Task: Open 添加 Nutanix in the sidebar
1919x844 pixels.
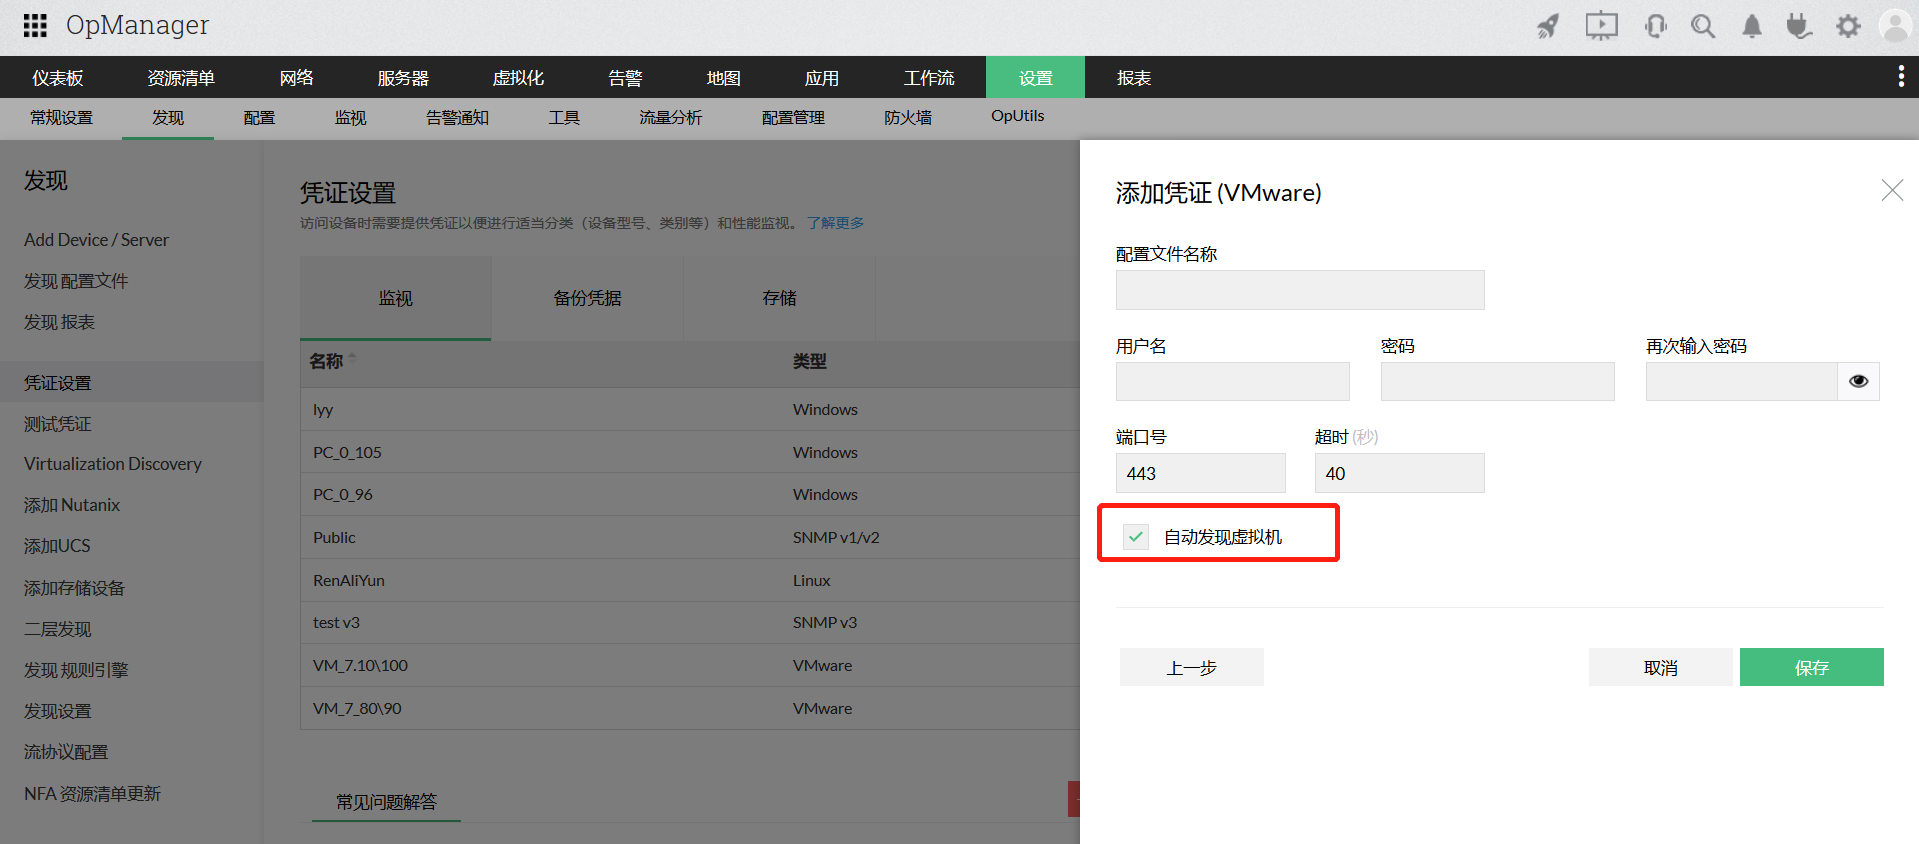Action: click(x=72, y=505)
